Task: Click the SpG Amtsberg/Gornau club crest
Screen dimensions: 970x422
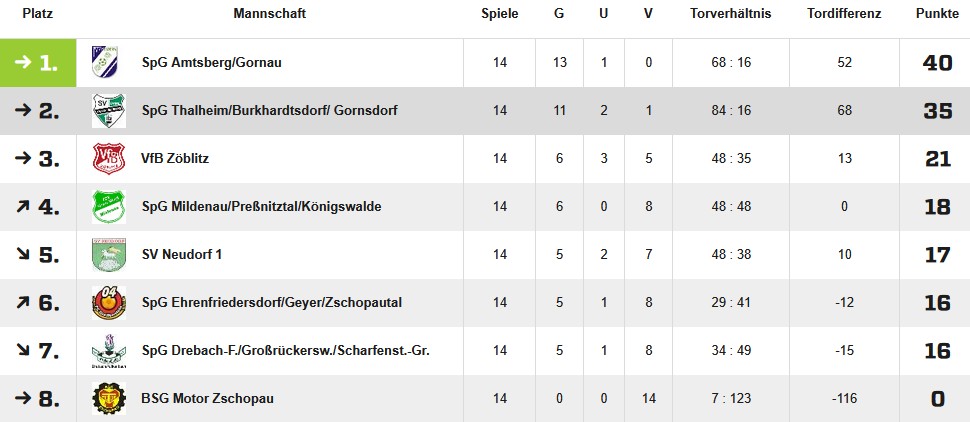Action: click(x=105, y=62)
